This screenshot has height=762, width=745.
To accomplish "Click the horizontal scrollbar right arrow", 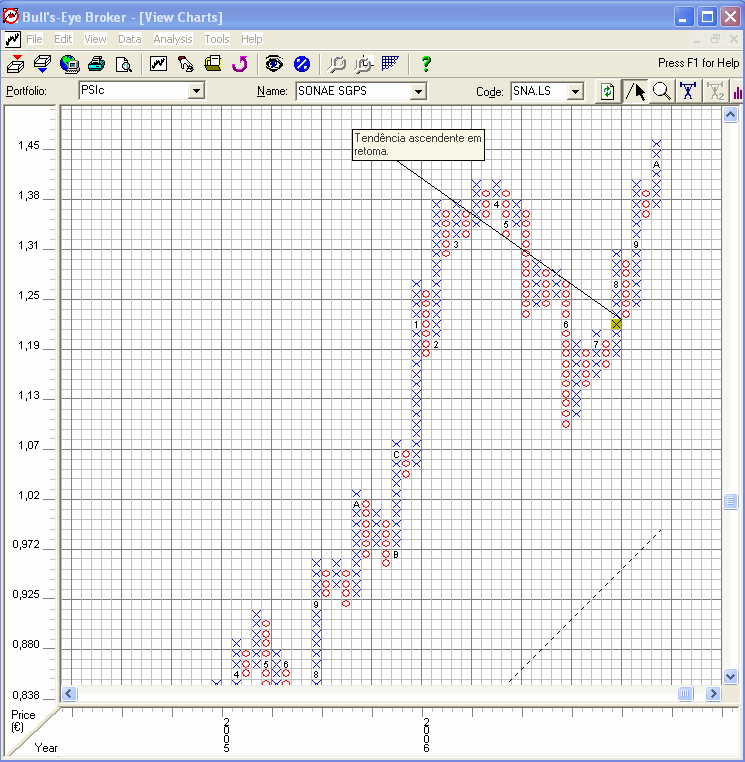I will coord(713,693).
